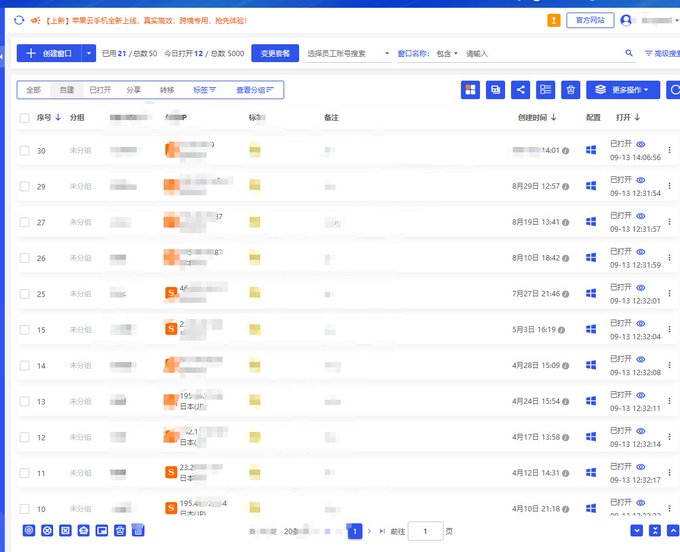Click the 官方网站 button
This screenshot has height=552, width=680.
(x=590, y=20)
